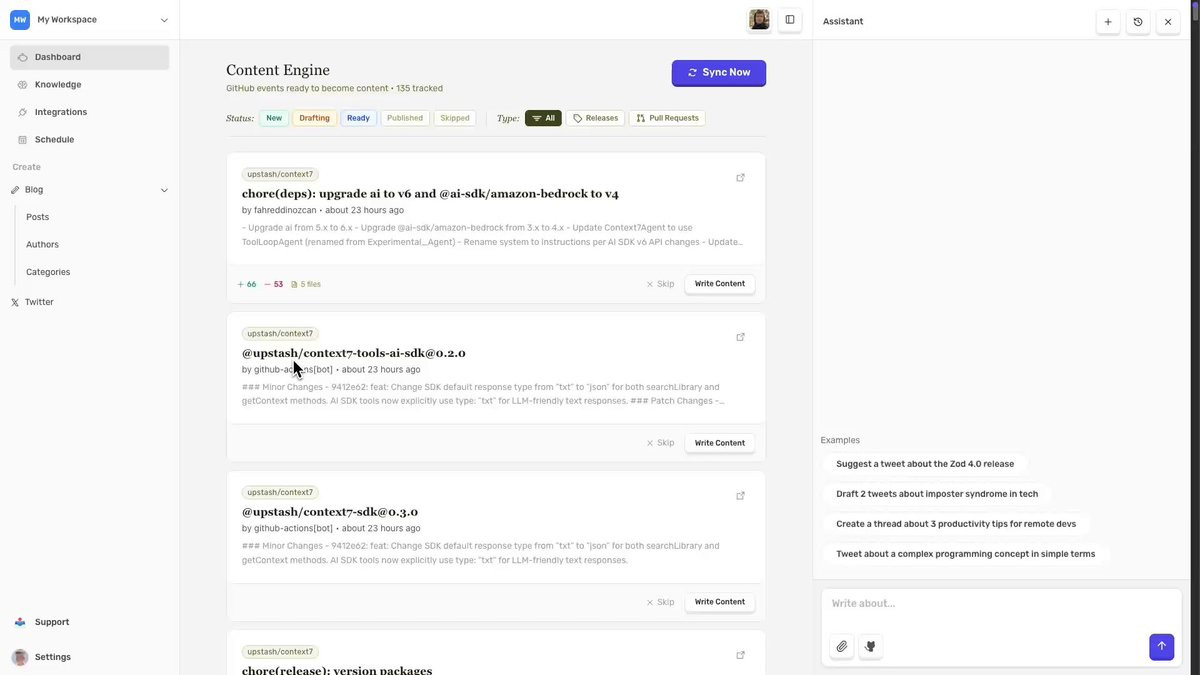1200x675 pixels.
Task: Open chore(deps): upgrade ai to v6 title
Action: pyautogui.click(x=430, y=194)
